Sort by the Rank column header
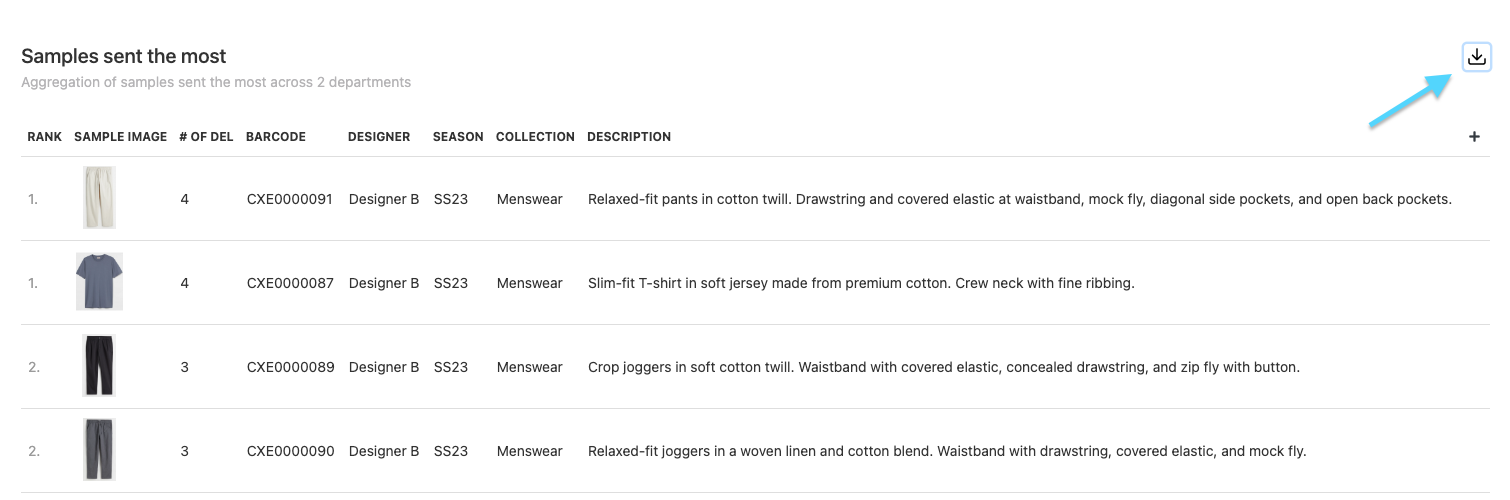1510x500 pixels. (x=44, y=137)
